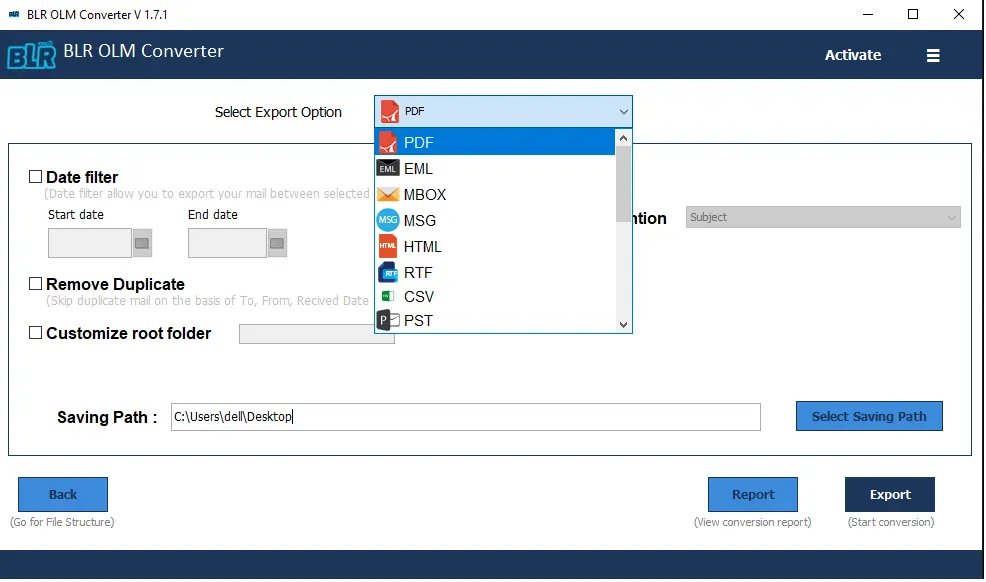Click the EML format icon

coord(387,168)
